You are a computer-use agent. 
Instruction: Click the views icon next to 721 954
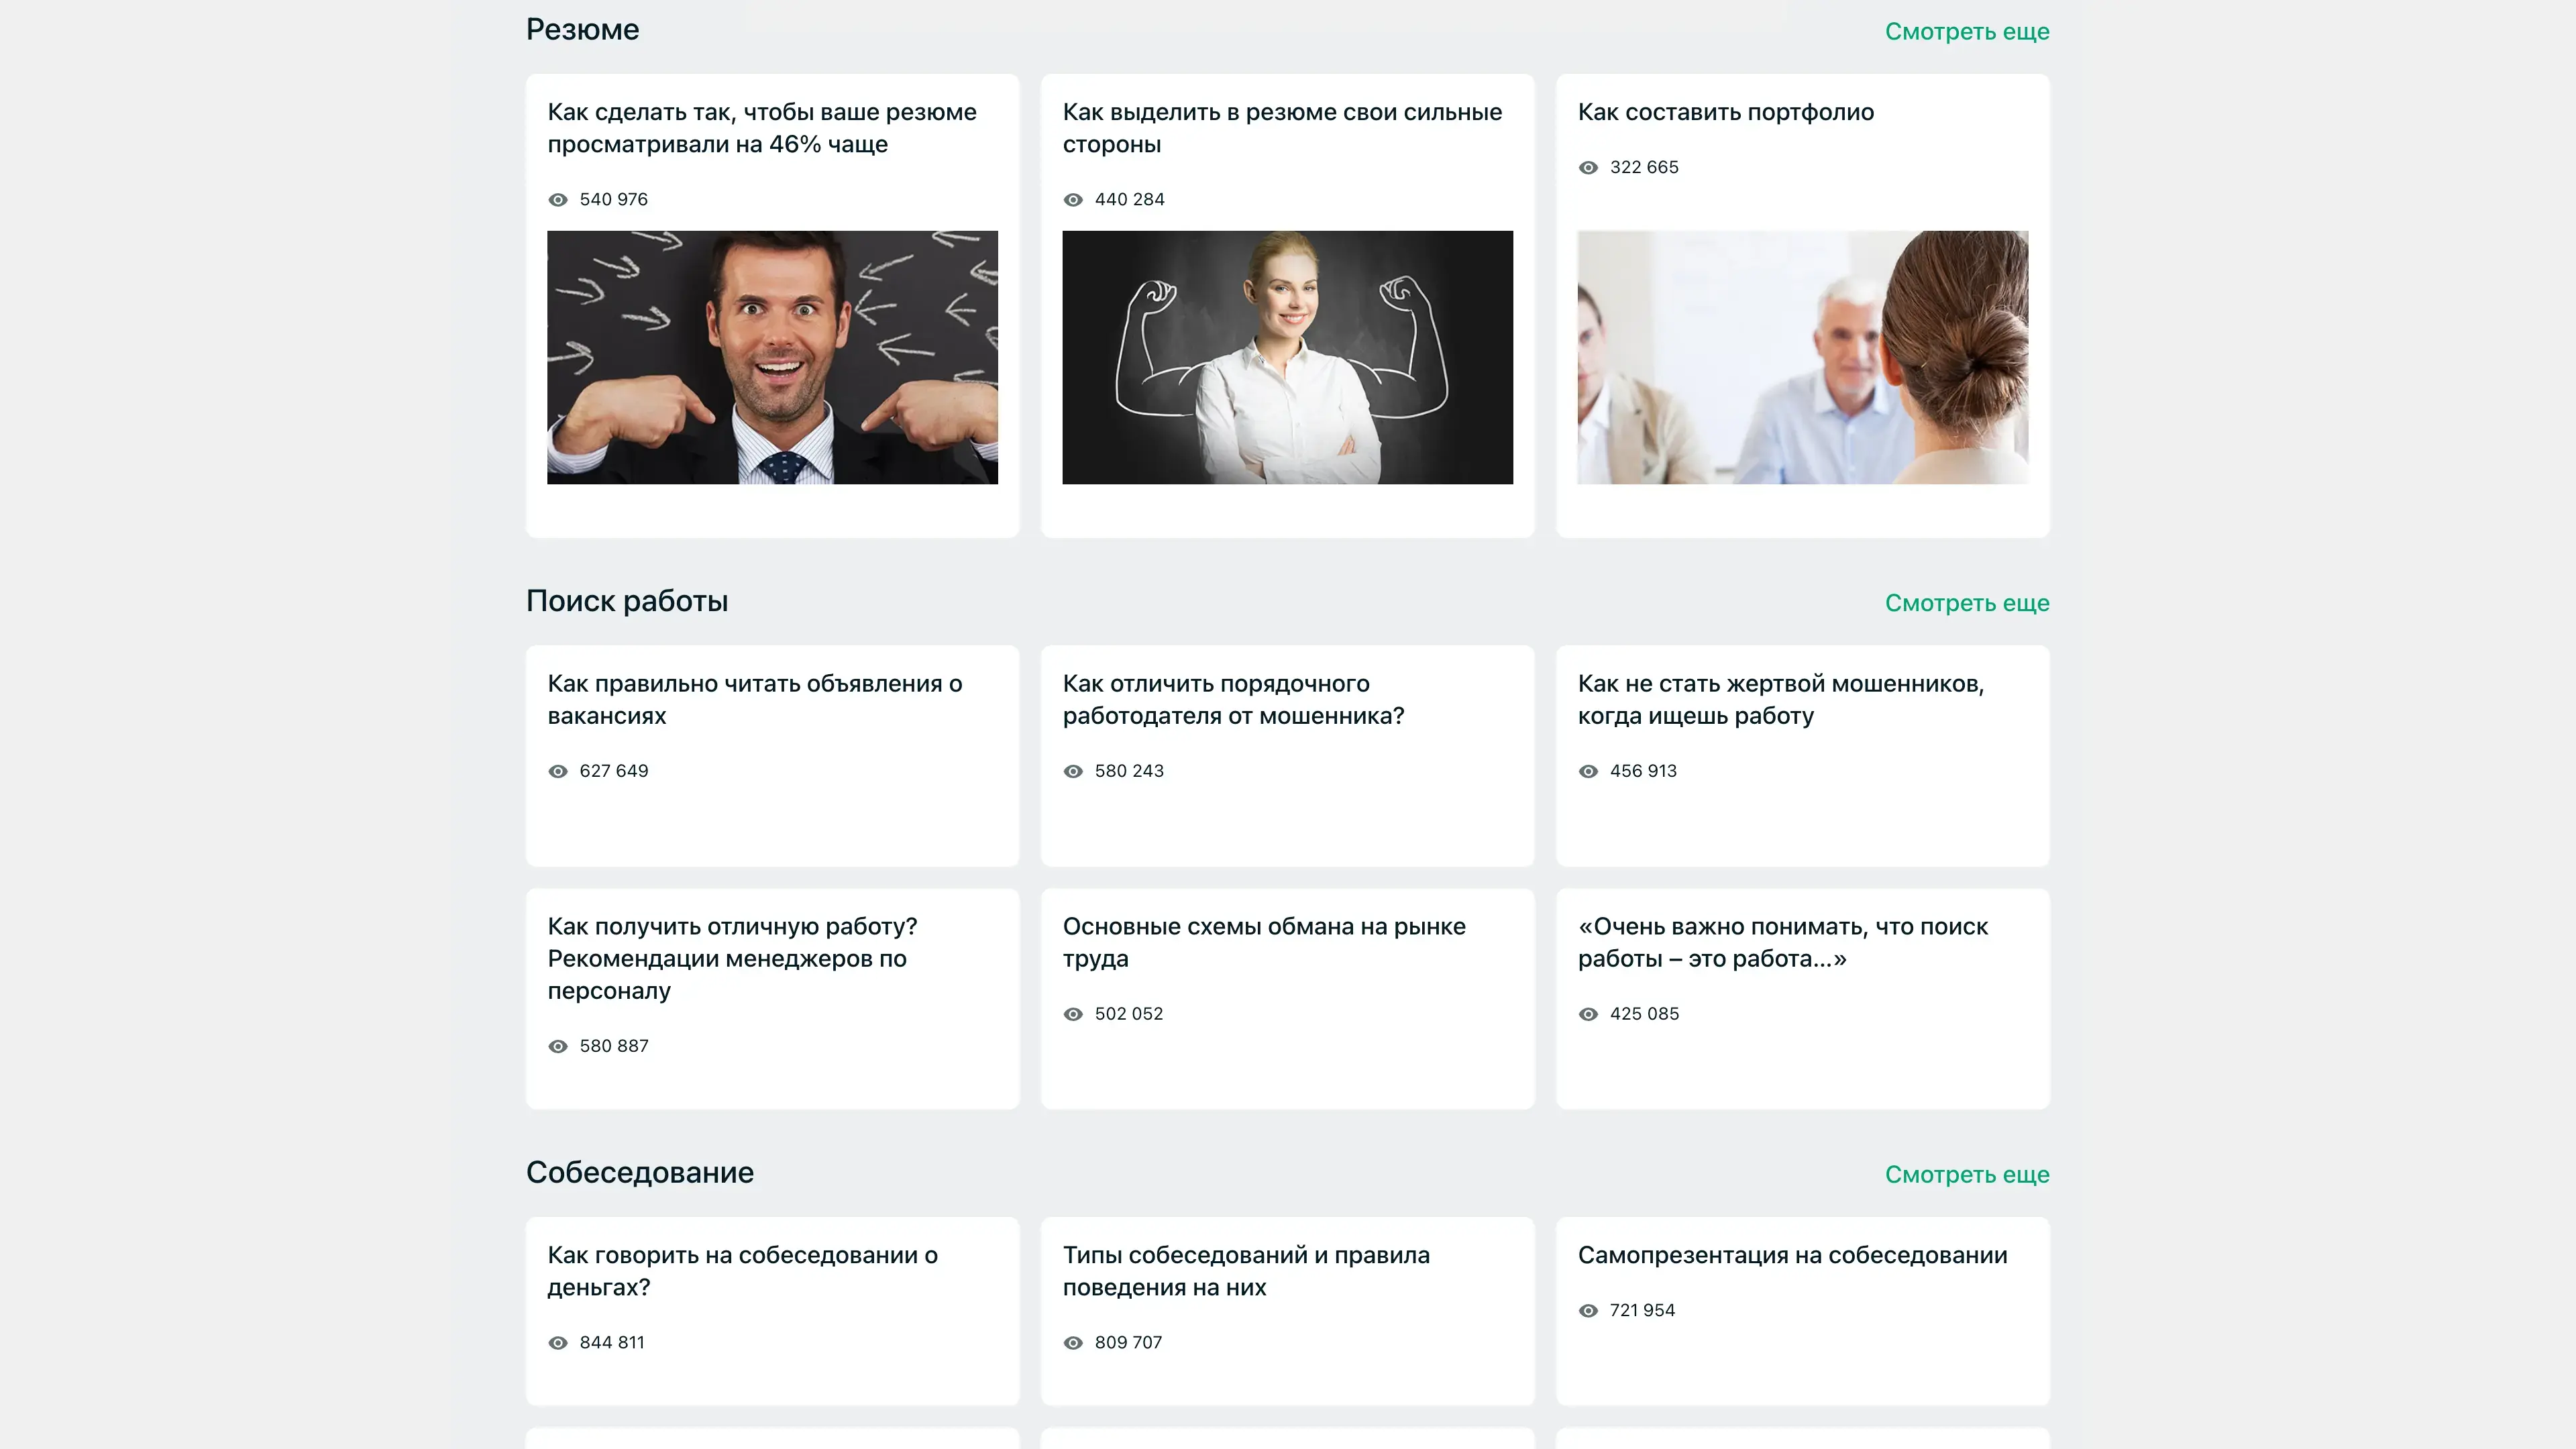[1588, 1311]
